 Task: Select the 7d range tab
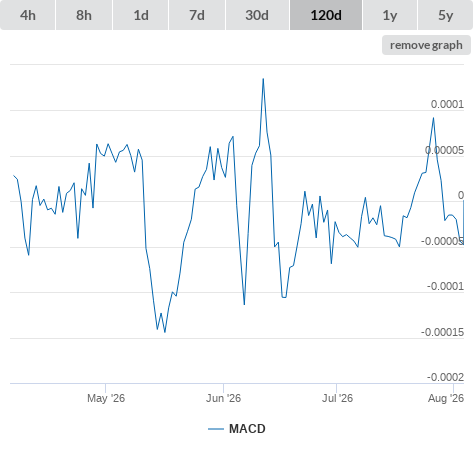point(197,15)
